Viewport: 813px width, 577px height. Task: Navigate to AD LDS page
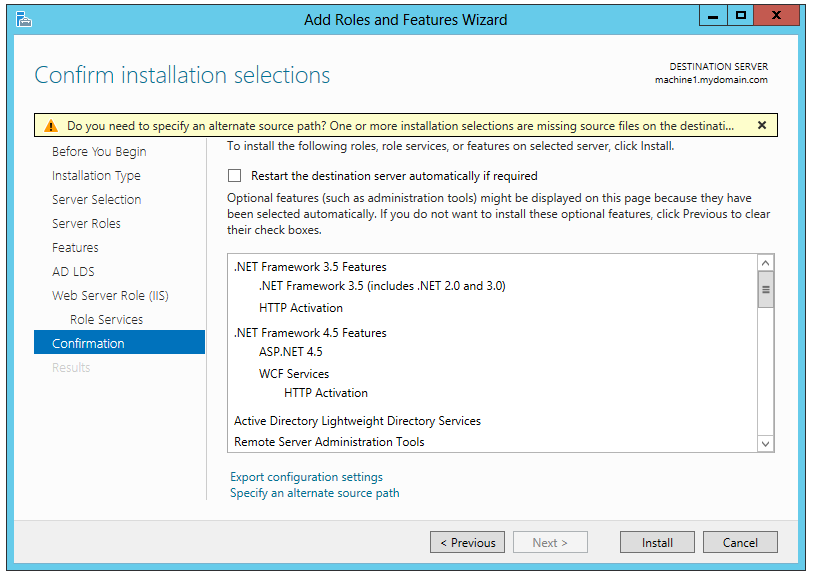[73, 272]
